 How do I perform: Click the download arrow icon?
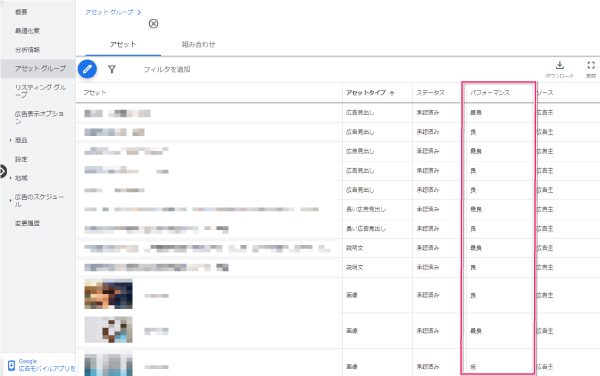[559, 65]
